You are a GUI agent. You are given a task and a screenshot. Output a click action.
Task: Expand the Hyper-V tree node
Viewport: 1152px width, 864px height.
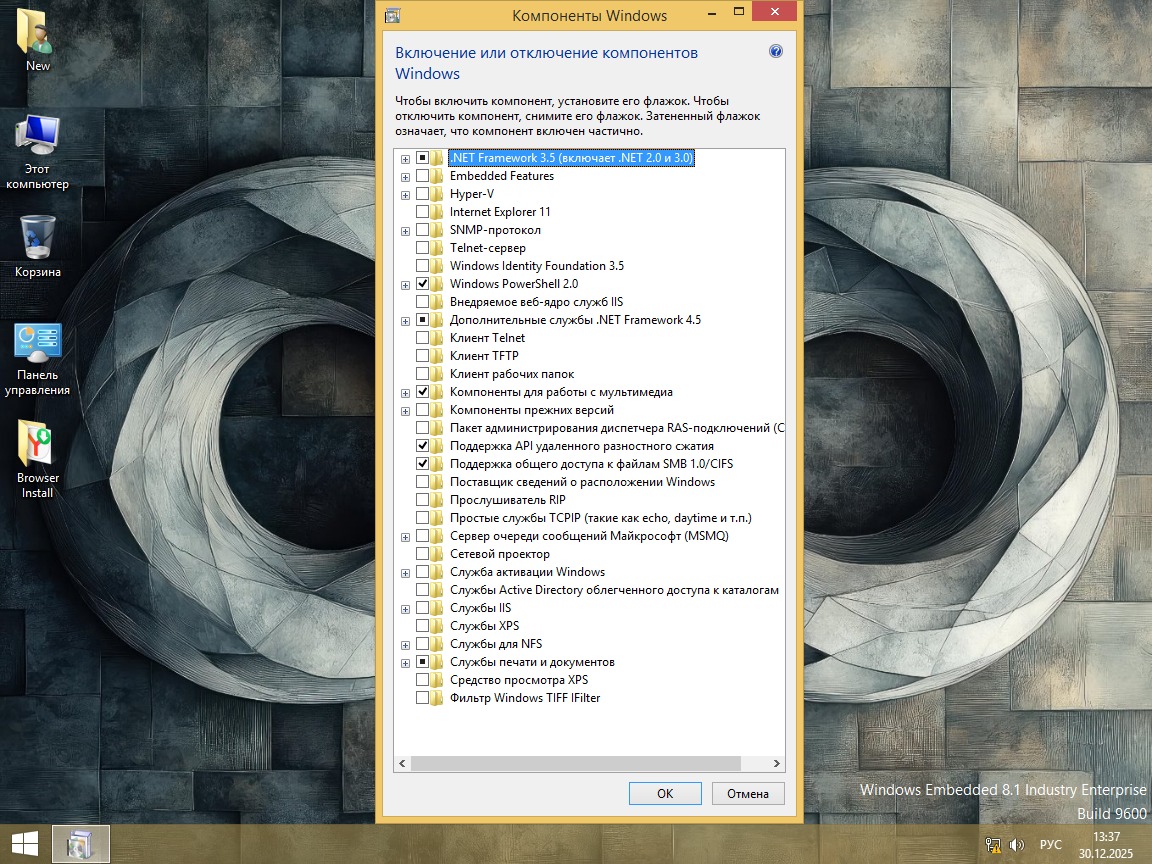pyautogui.click(x=405, y=194)
